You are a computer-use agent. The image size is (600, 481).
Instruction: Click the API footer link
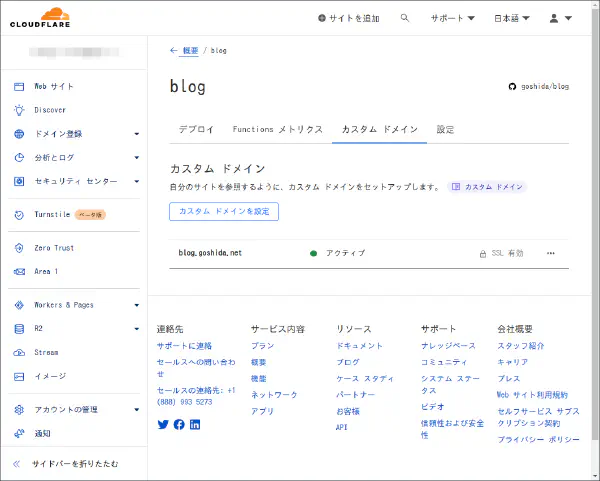(341, 427)
